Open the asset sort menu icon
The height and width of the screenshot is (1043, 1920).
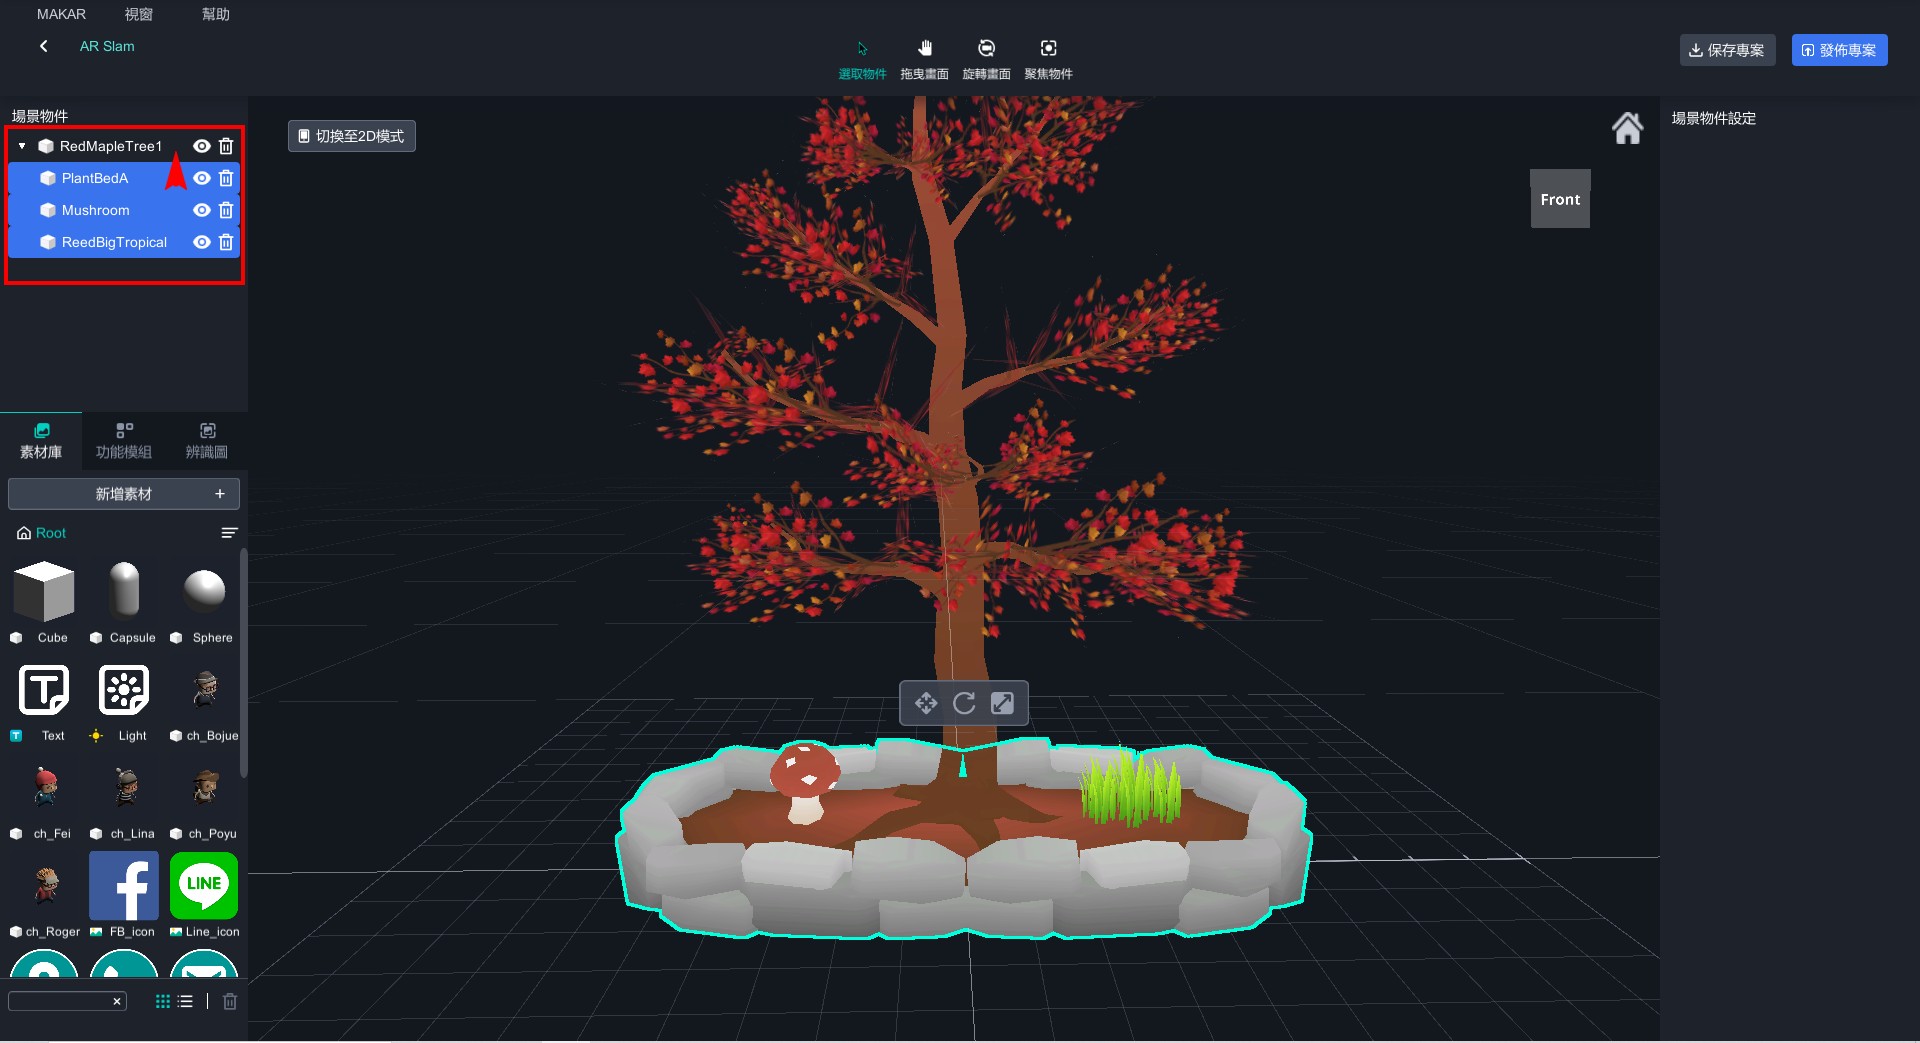click(229, 533)
